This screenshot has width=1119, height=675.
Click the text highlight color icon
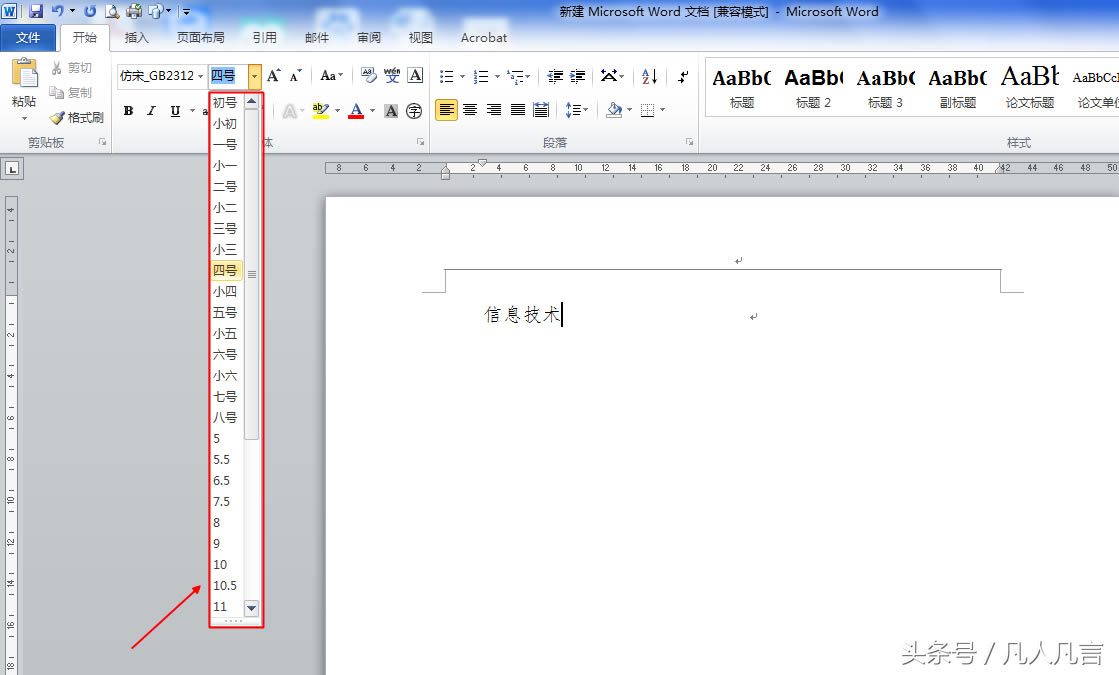click(x=320, y=111)
